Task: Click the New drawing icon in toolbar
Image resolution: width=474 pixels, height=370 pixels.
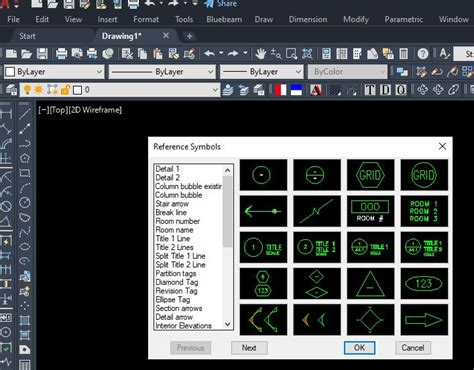Action: tap(11, 54)
